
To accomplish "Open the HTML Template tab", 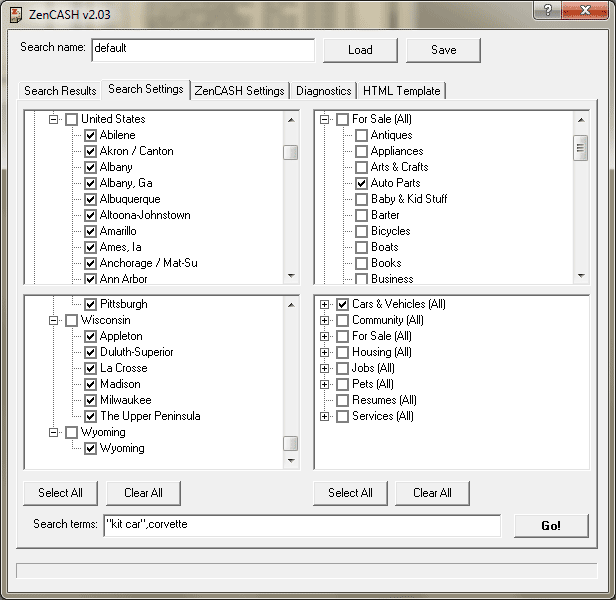I will (401, 90).
